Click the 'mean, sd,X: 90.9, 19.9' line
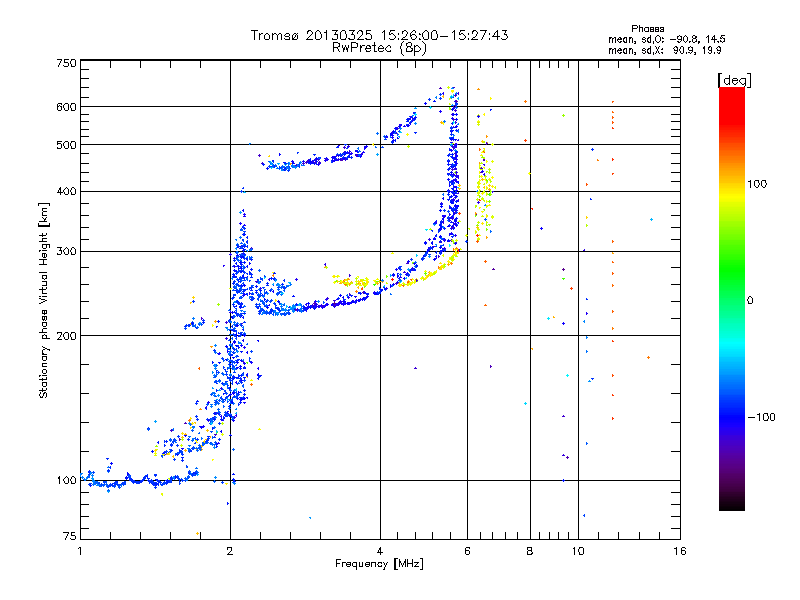Image resolution: width=800 pixels, height=600 pixels. coord(664,50)
